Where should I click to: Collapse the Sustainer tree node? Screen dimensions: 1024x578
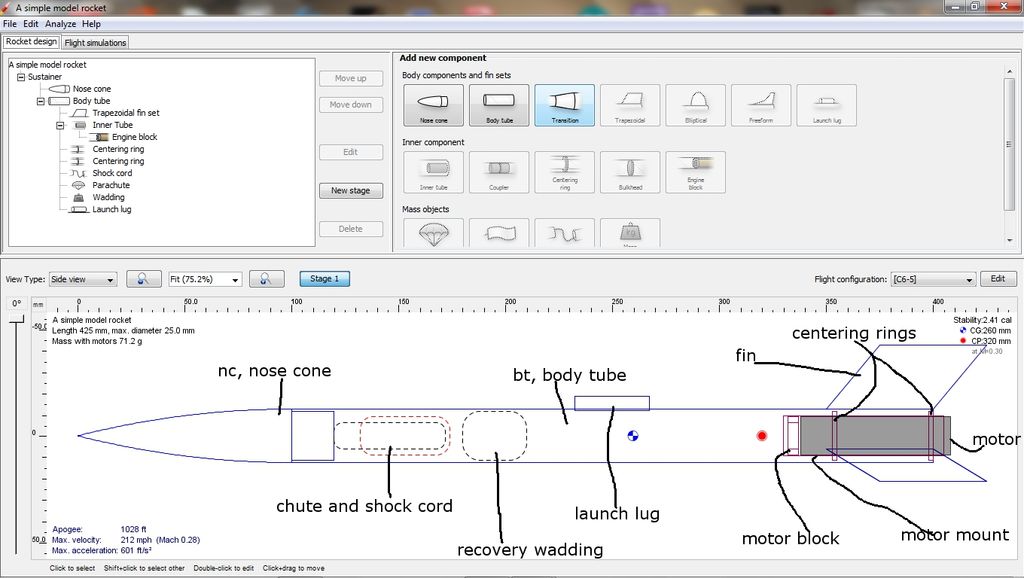click(x=21, y=77)
